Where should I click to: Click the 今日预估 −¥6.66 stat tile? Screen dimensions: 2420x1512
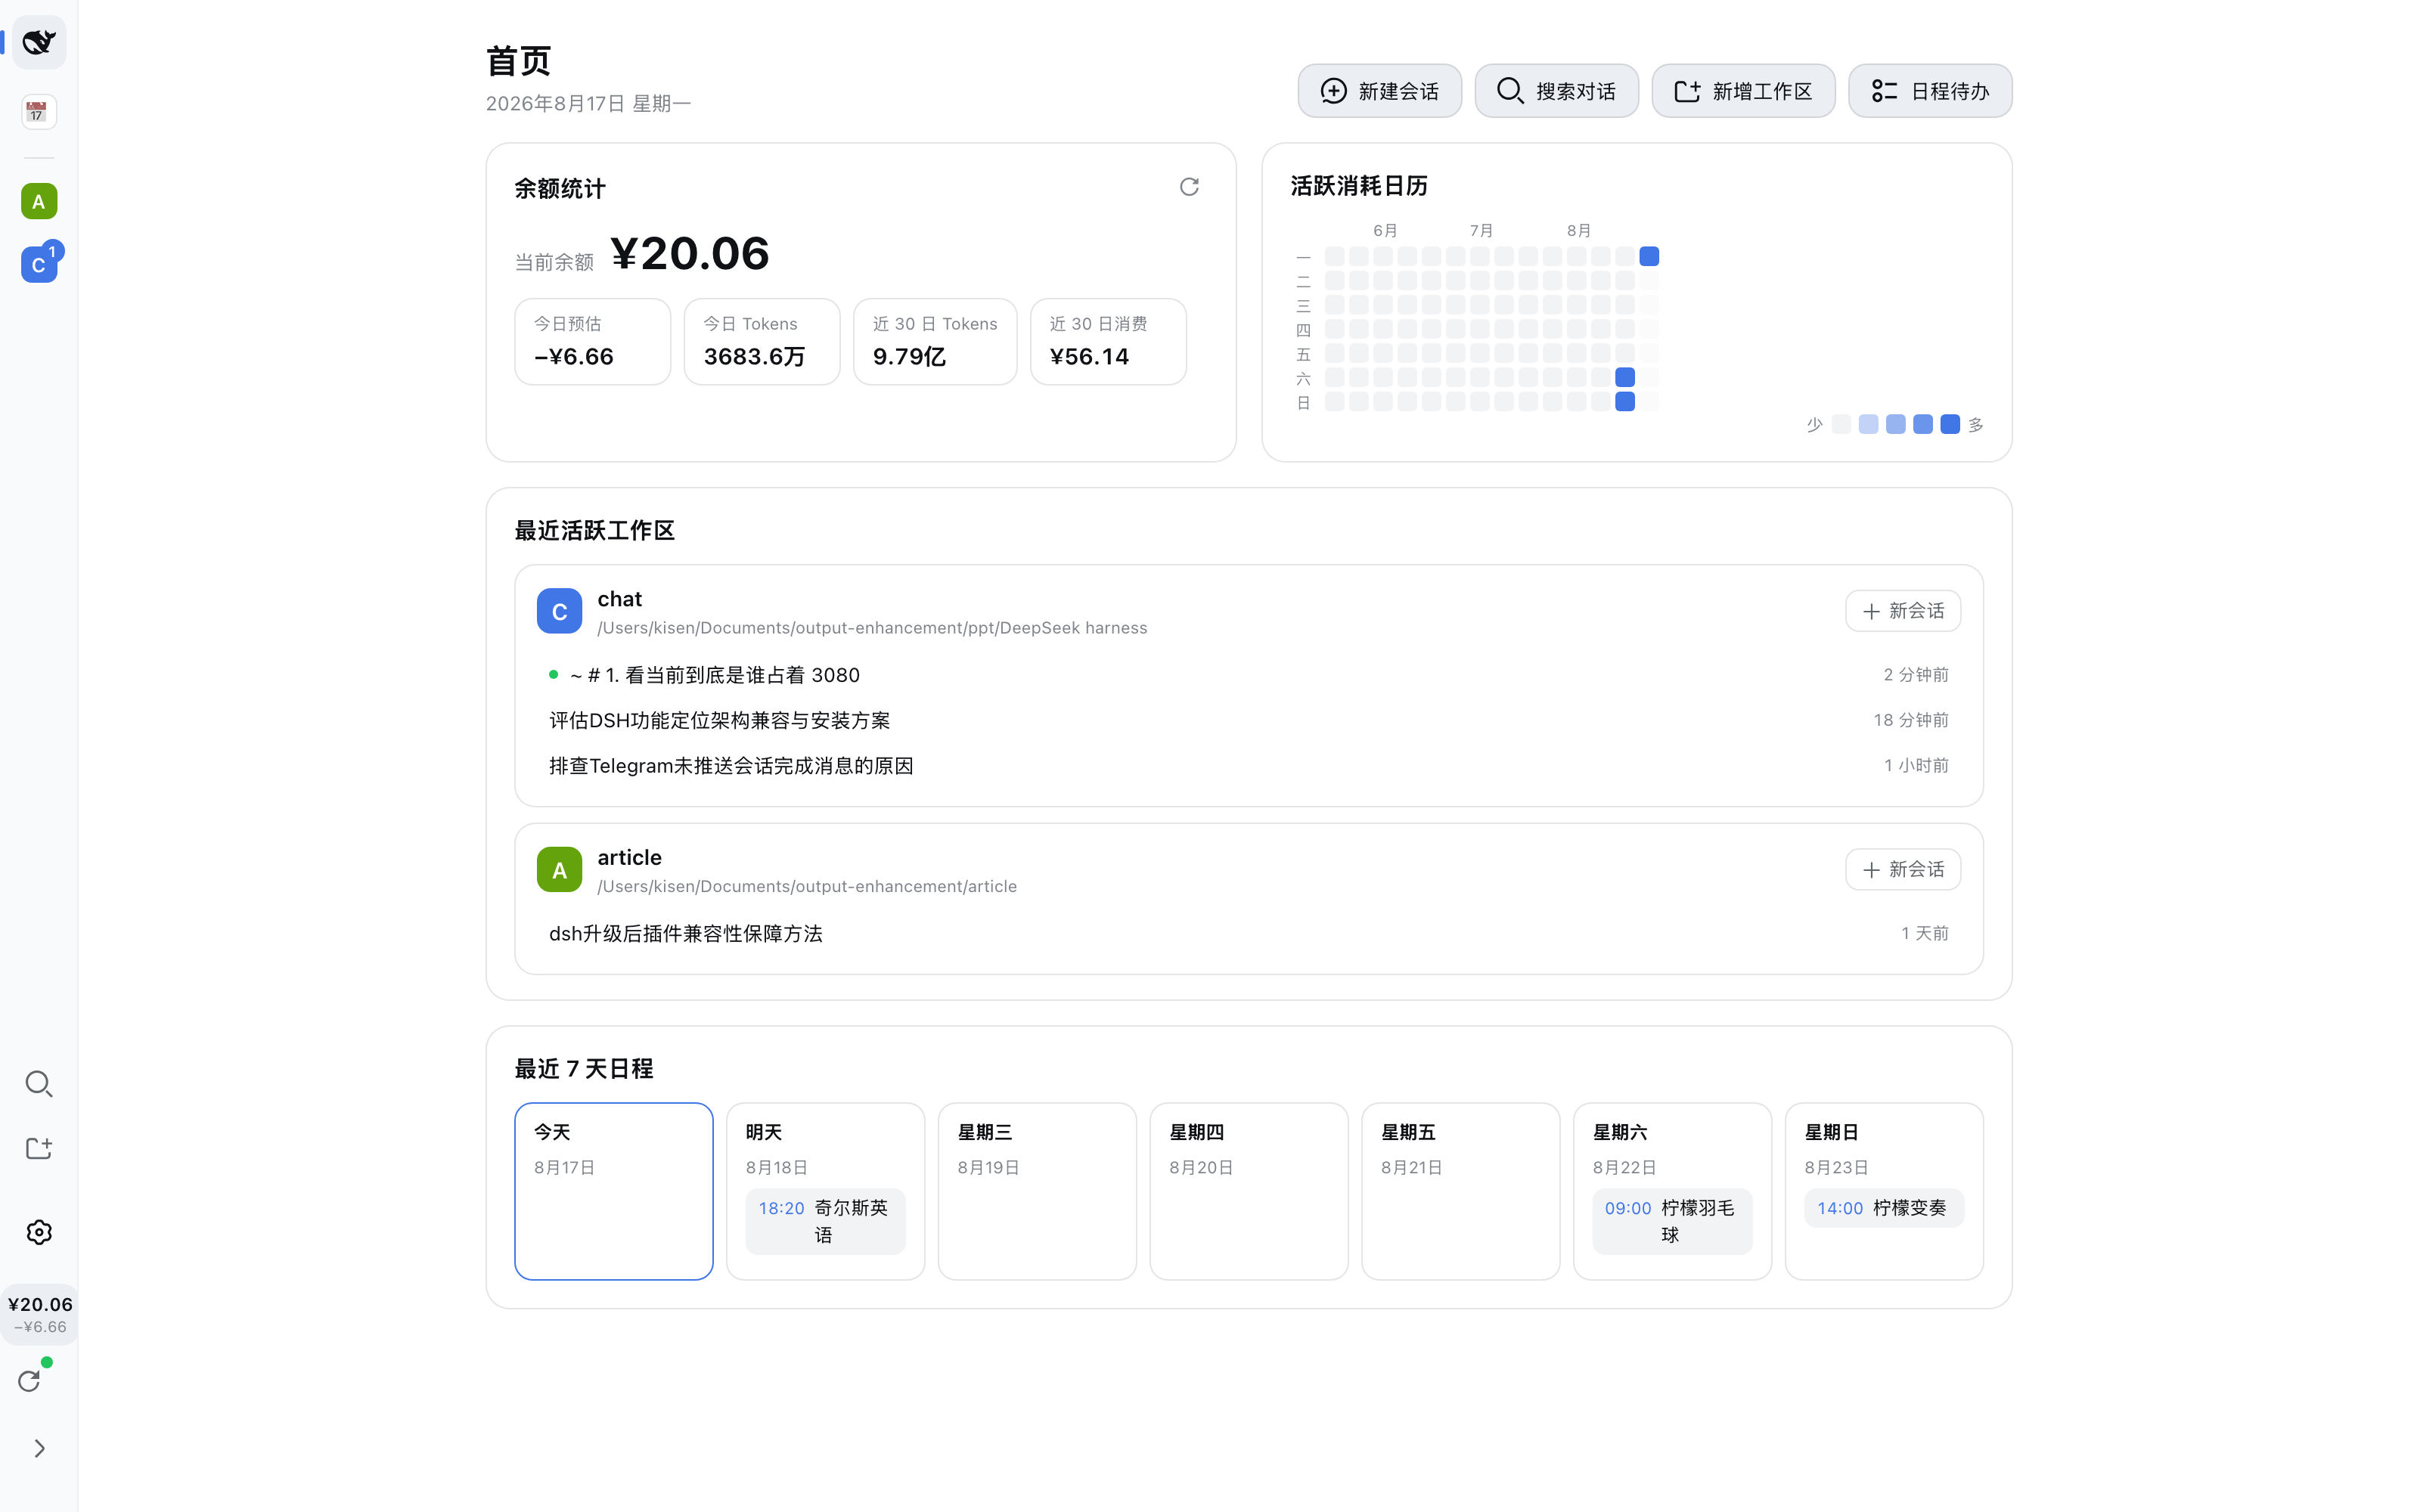(592, 341)
